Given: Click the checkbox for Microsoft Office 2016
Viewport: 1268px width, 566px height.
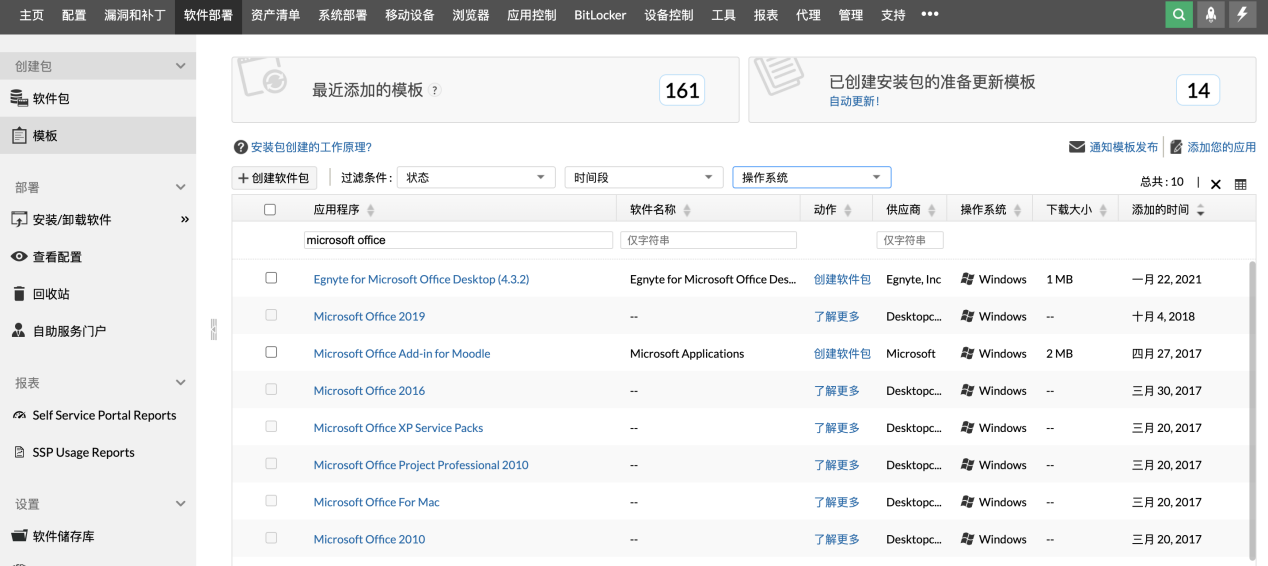Looking at the screenshot, I should pyautogui.click(x=271, y=389).
